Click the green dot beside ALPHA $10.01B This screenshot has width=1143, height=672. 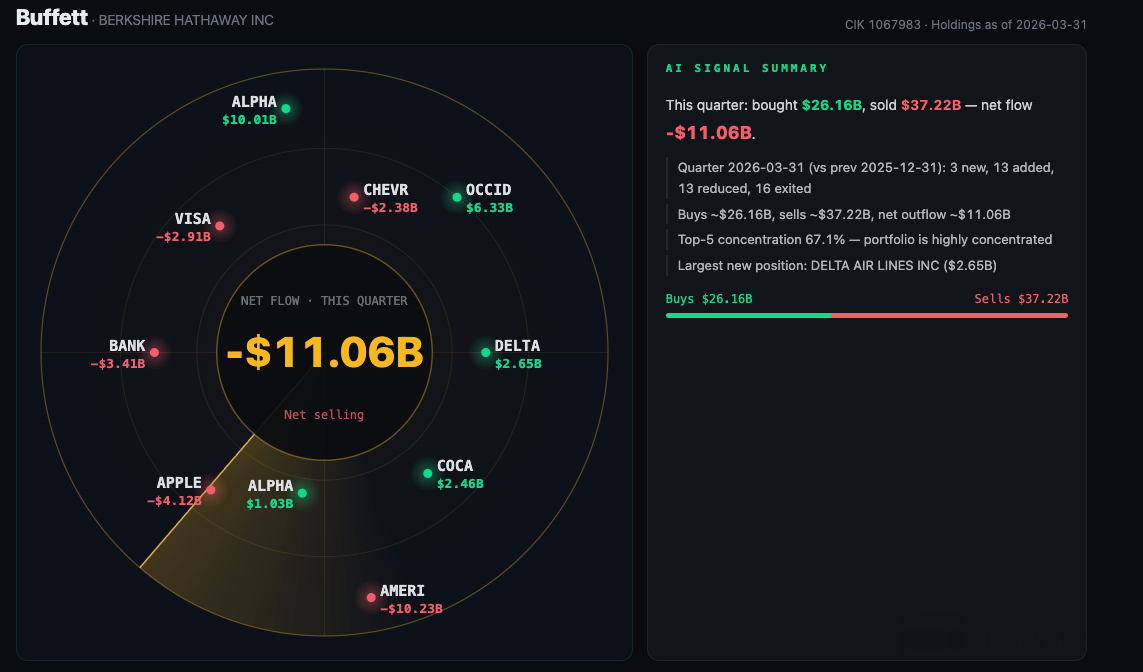click(286, 109)
